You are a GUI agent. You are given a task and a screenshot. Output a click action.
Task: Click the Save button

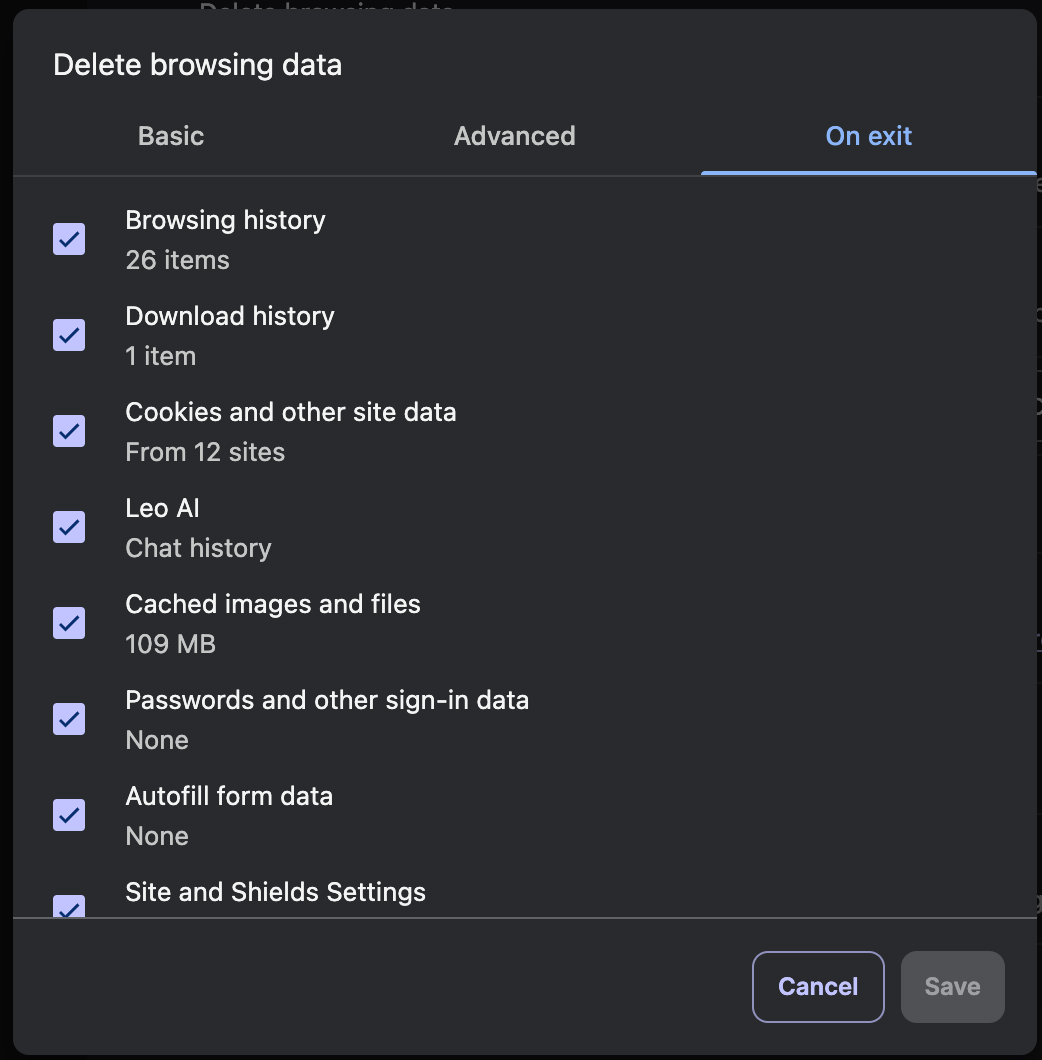(x=953, y=987)
